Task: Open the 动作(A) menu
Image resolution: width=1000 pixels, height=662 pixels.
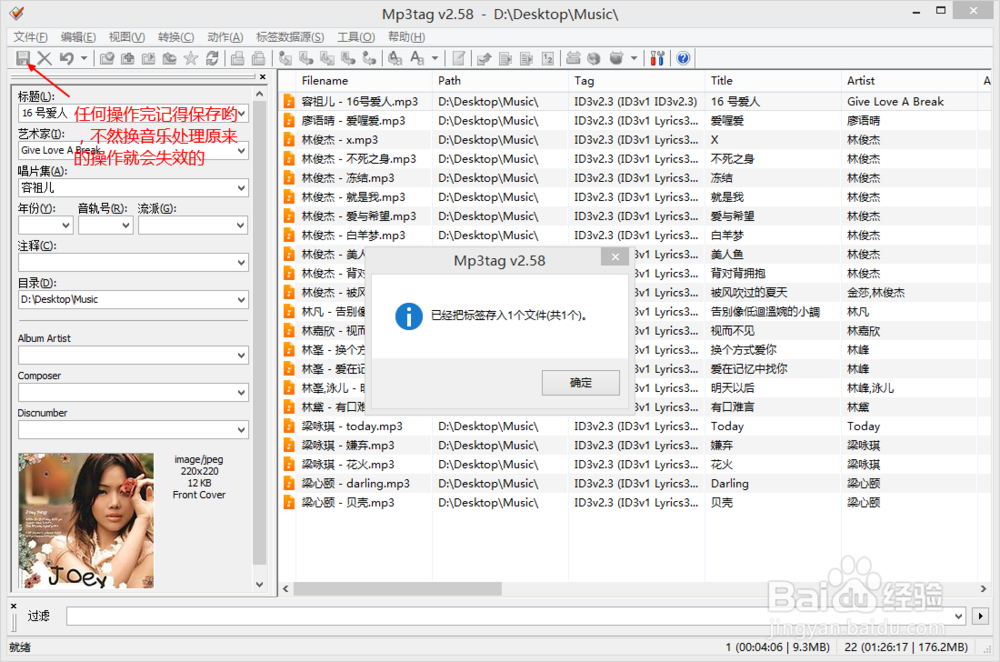Action: (225, 37)
